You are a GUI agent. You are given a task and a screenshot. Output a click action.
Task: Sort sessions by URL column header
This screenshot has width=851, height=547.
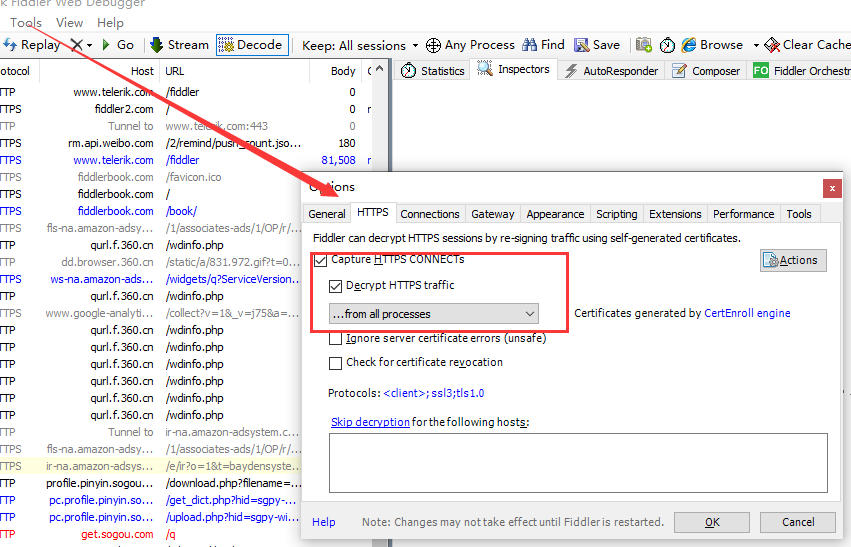click(x=234, y=71)
